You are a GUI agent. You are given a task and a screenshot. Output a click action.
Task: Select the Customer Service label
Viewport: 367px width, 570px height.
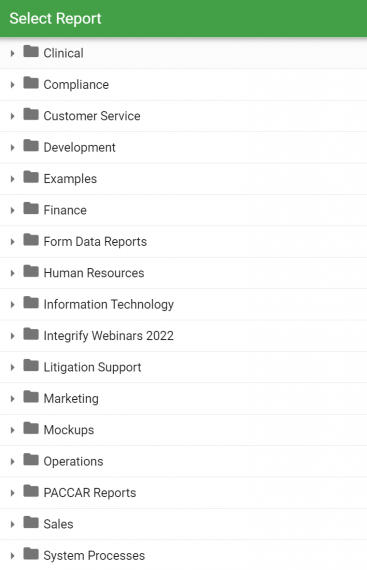coord(92,116)
